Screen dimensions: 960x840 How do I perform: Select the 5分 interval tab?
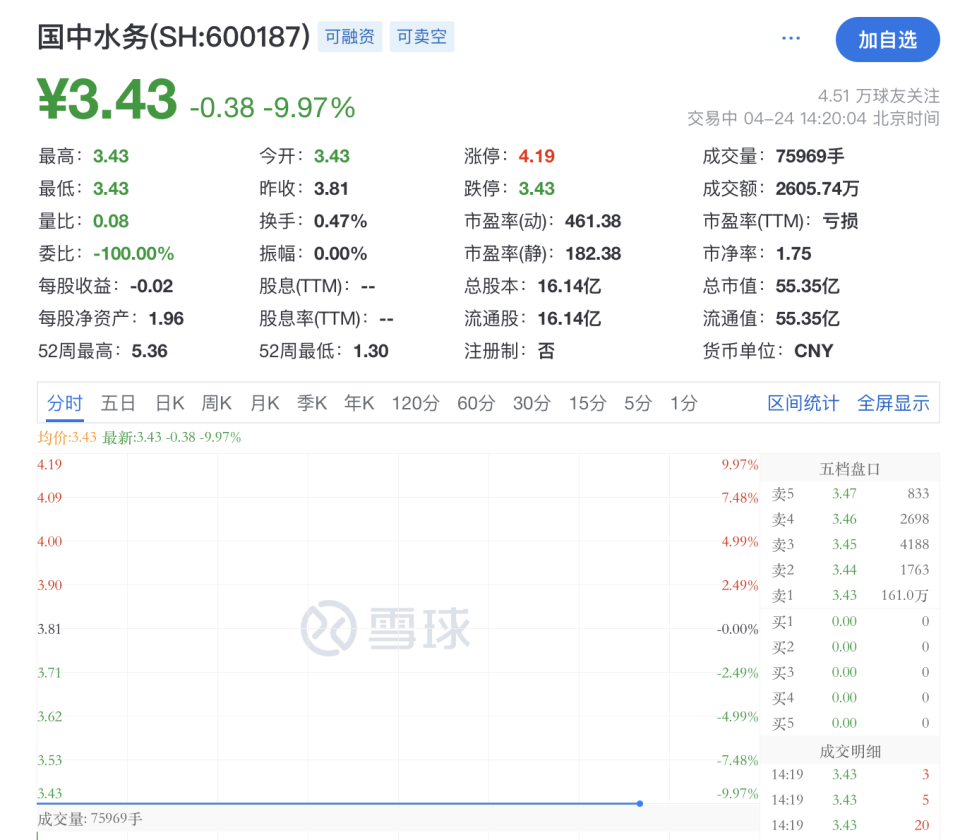point(638,403)
